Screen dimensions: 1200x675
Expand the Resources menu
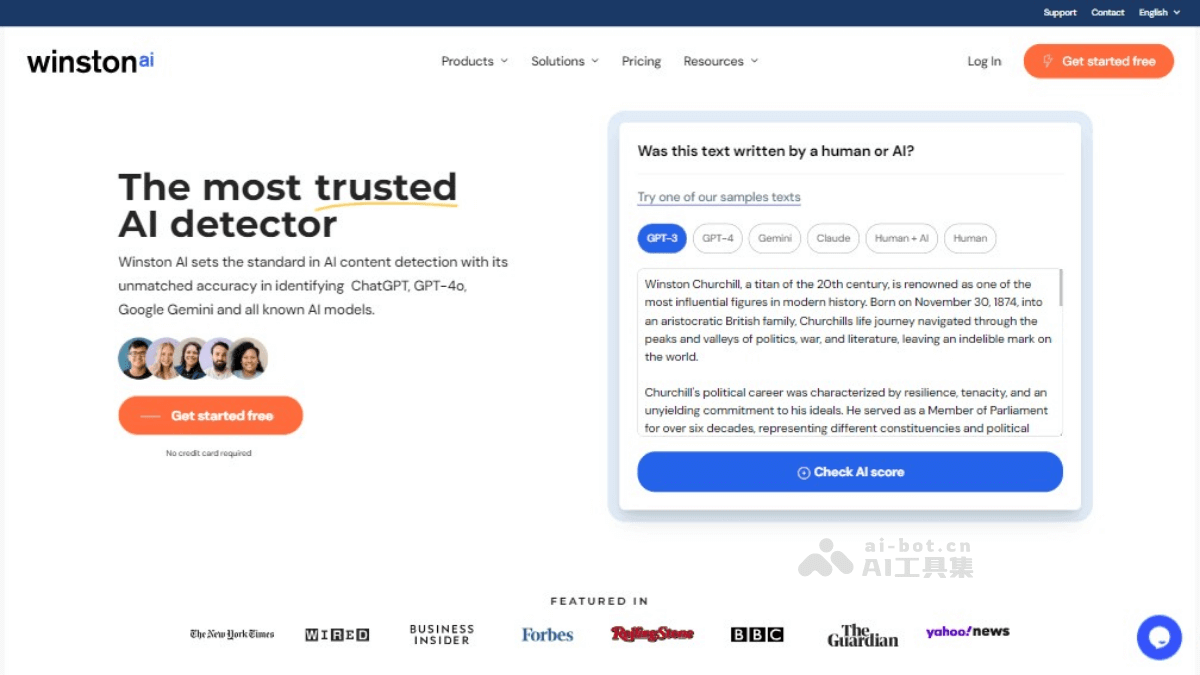point(720,61)
